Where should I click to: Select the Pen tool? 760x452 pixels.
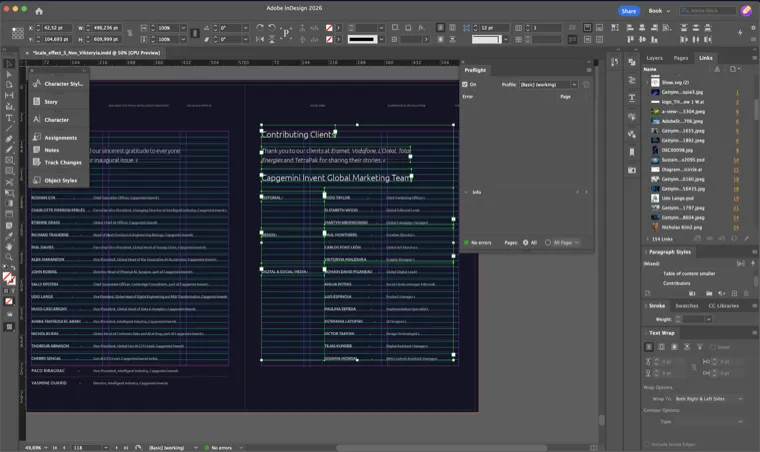coord(9,139)
